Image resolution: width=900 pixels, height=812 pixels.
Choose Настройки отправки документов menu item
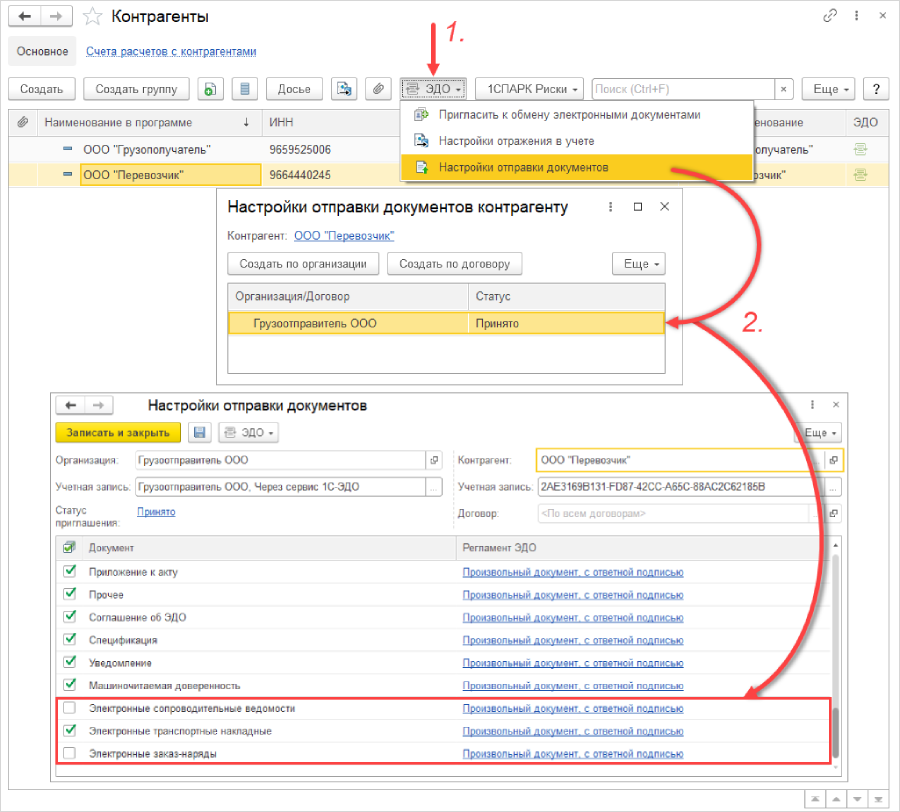point(576,168)
